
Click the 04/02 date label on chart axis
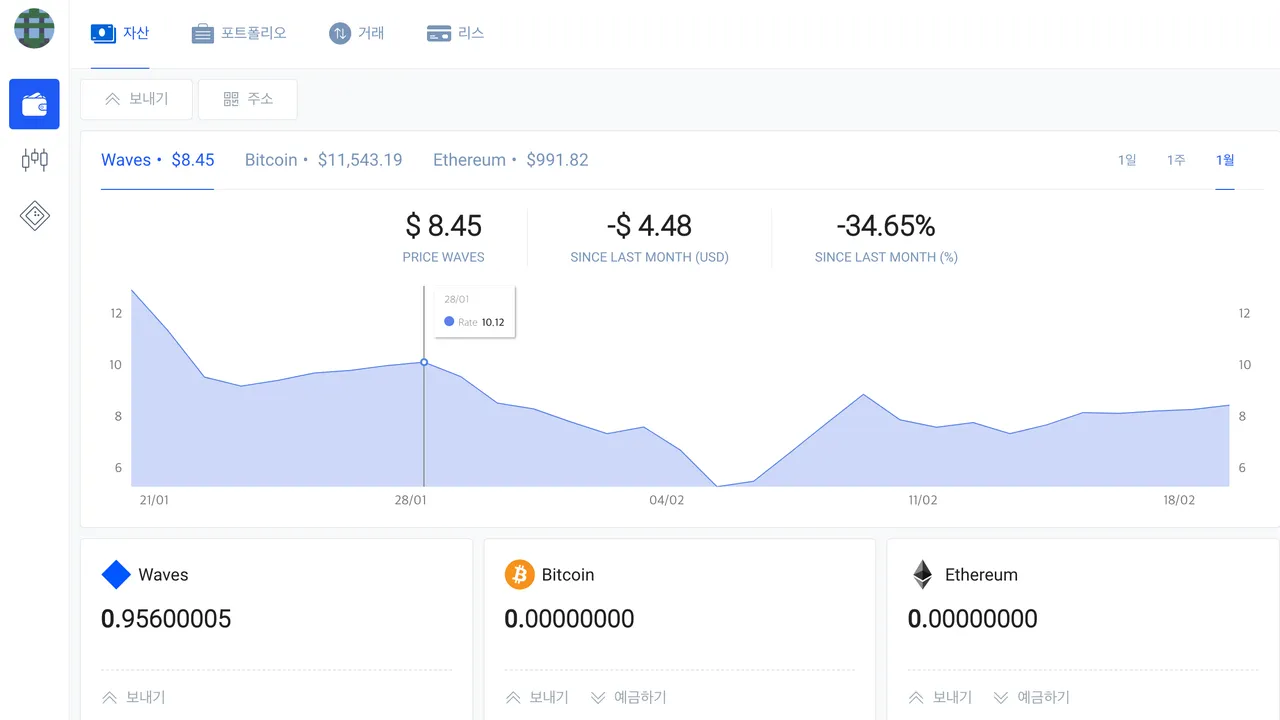click(x=666, y=500)
